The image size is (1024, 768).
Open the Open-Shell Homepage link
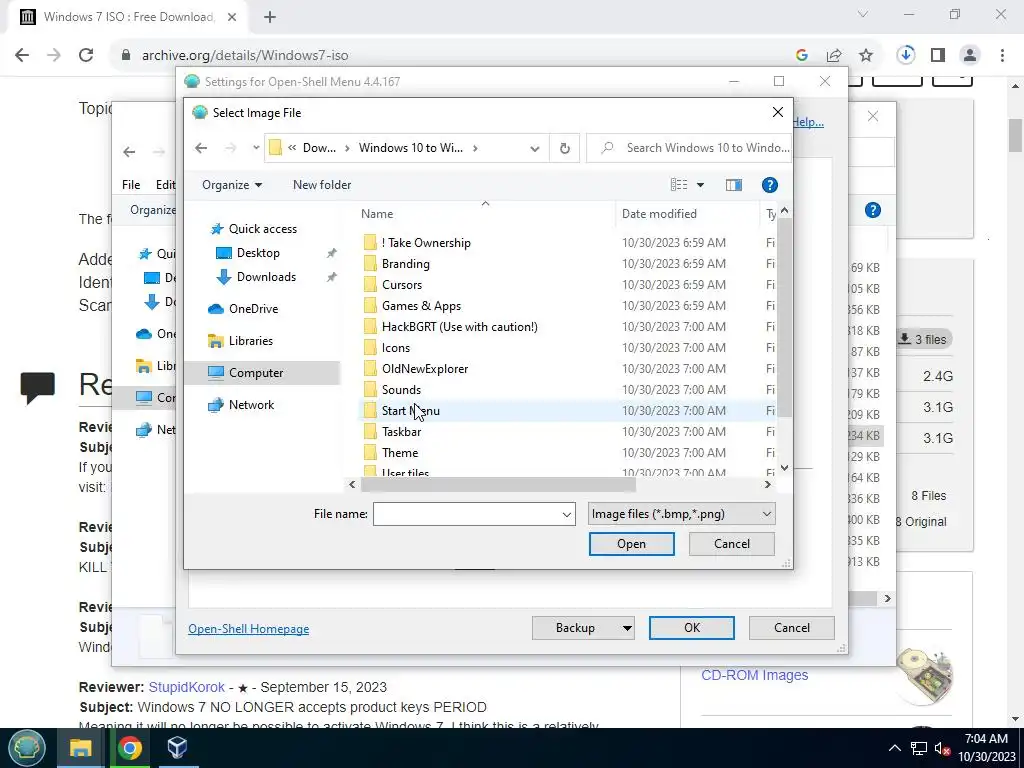coord(249,629)
